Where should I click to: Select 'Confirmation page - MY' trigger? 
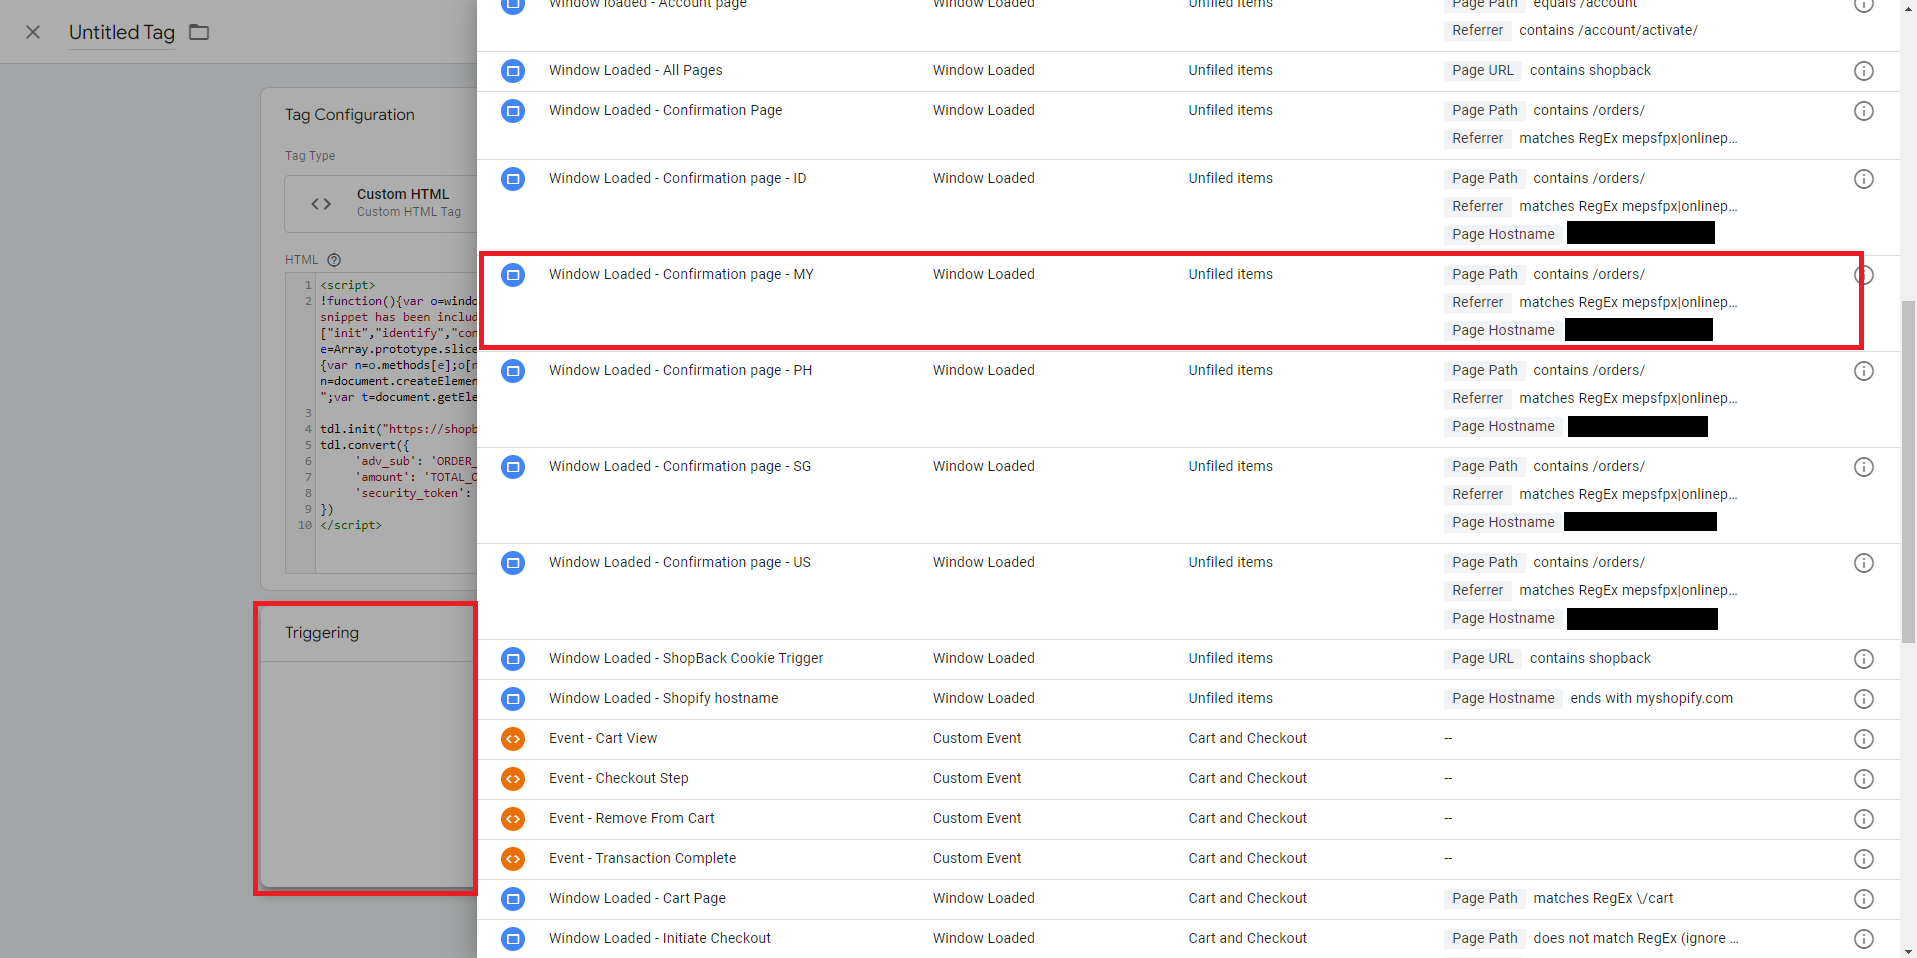pos(1188,303)
